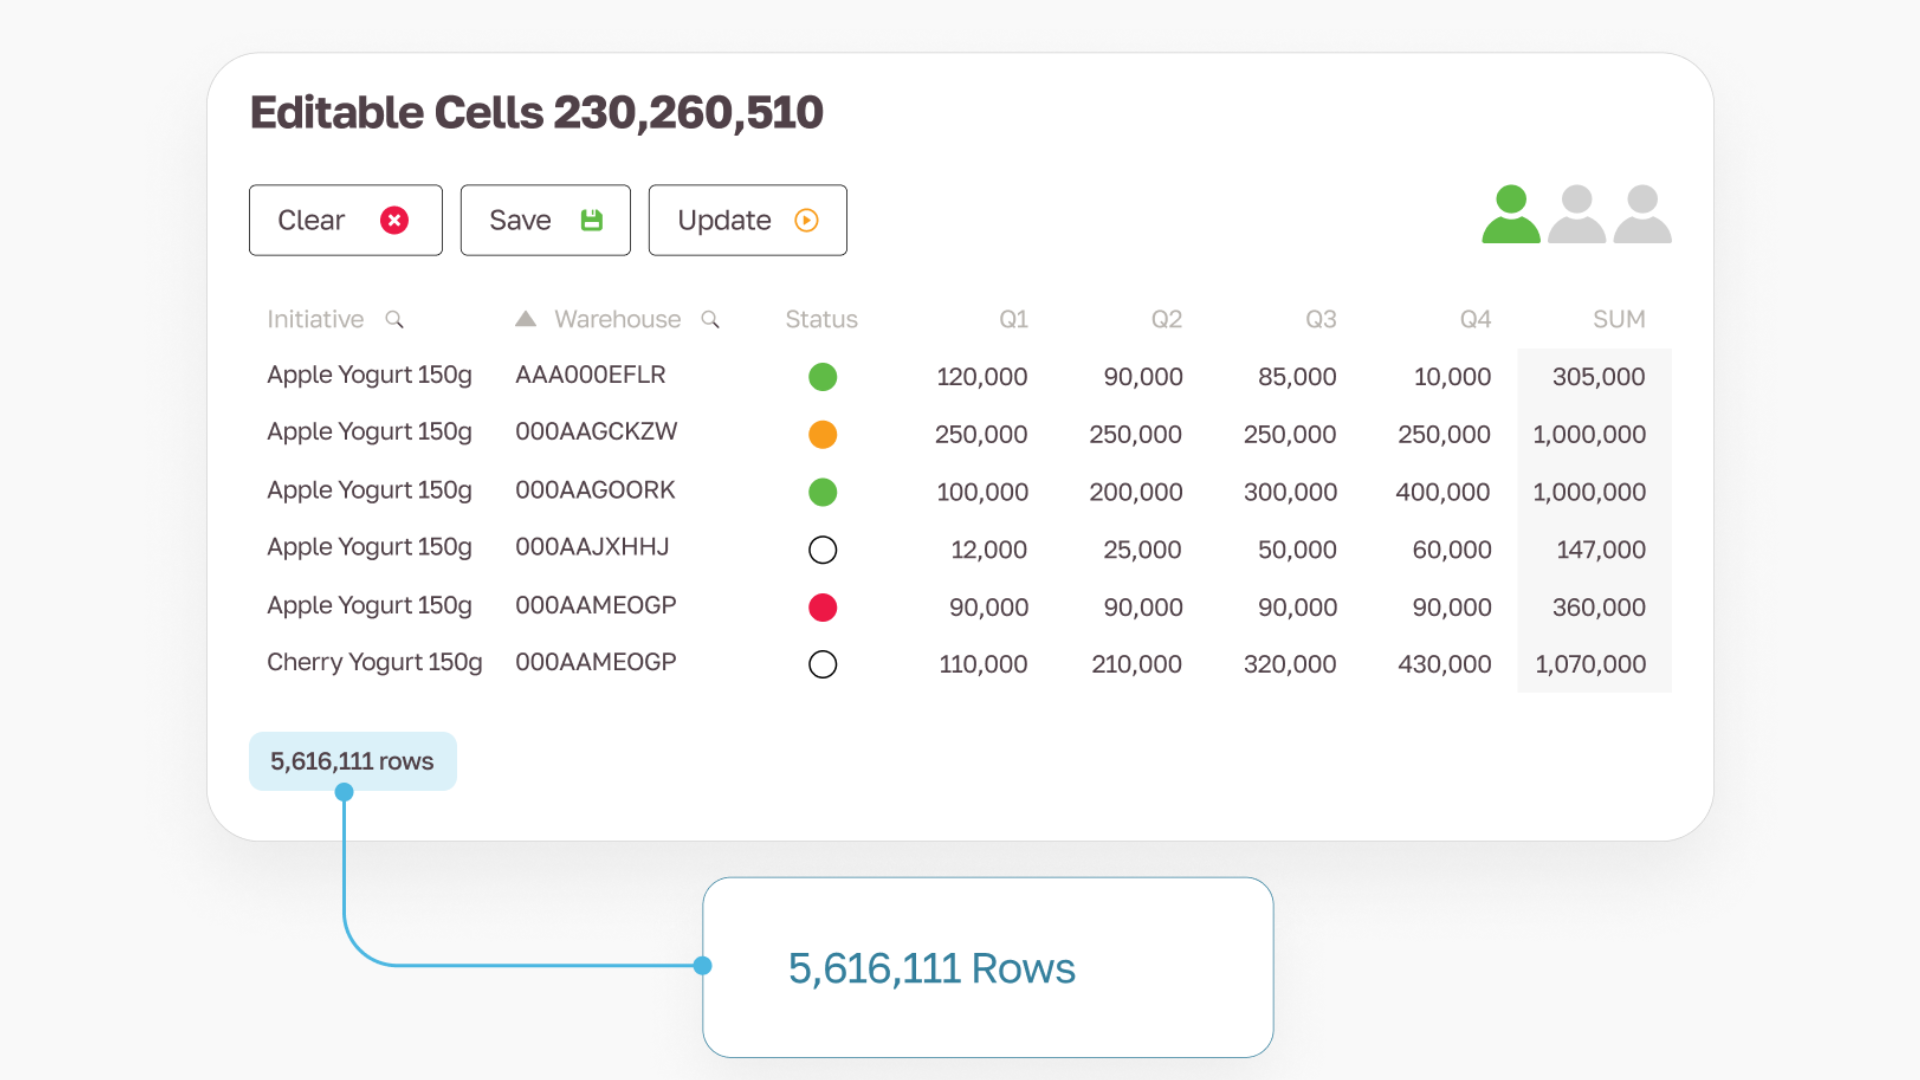
Task: Sort by the SUM column header
Action: point(1618,319)
